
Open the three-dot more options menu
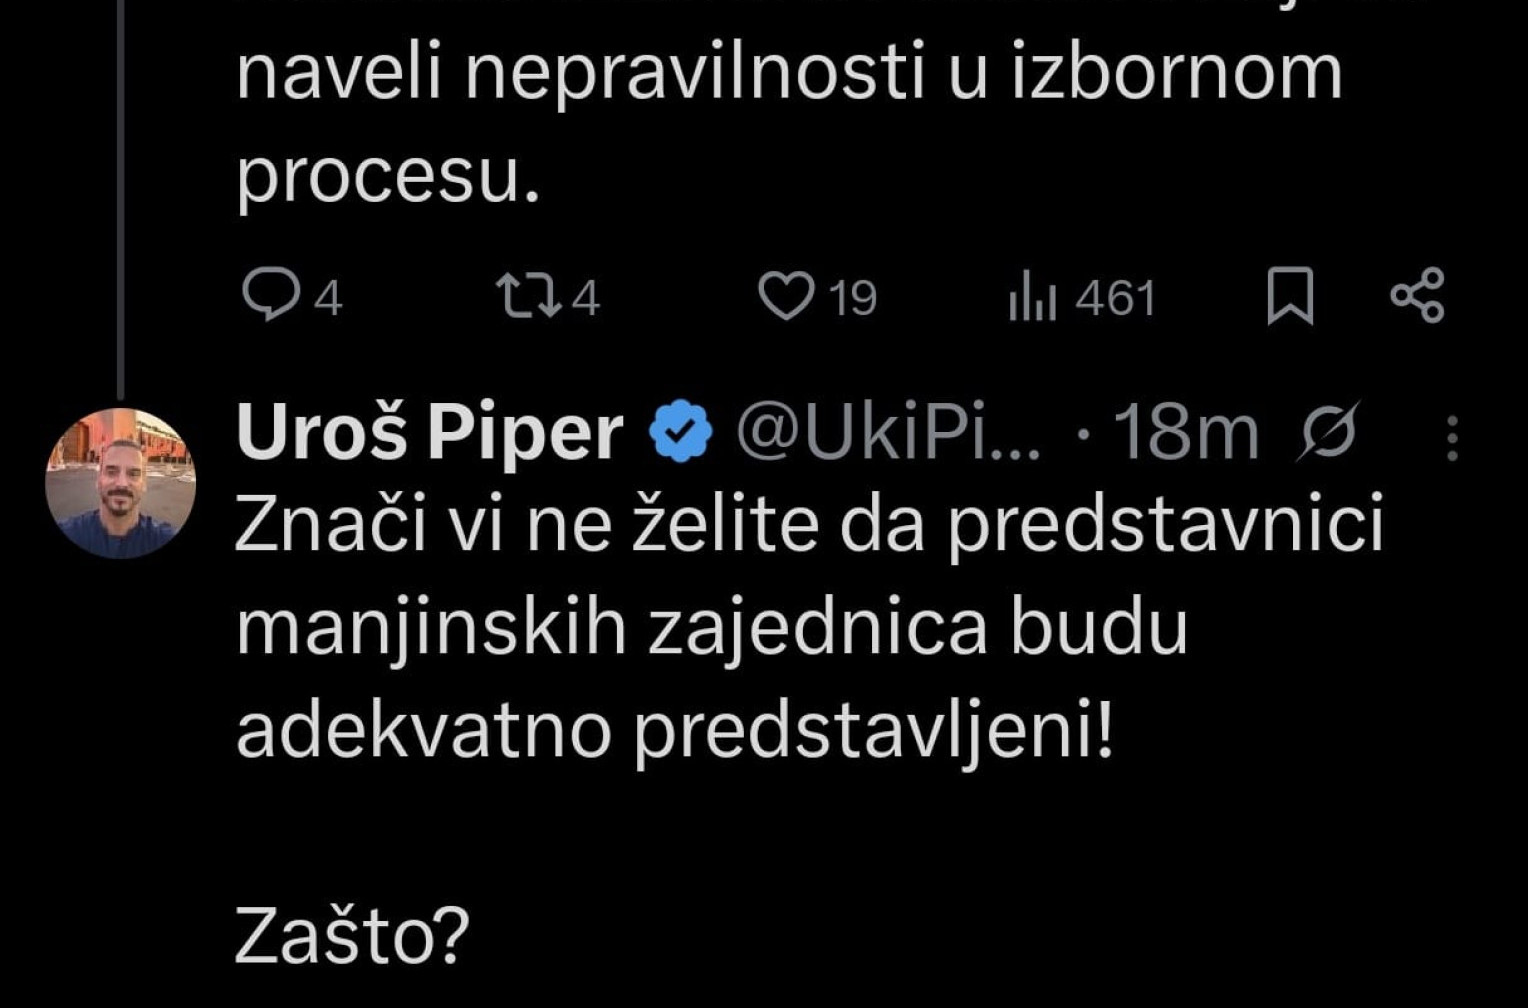[x=1453, y=438]
